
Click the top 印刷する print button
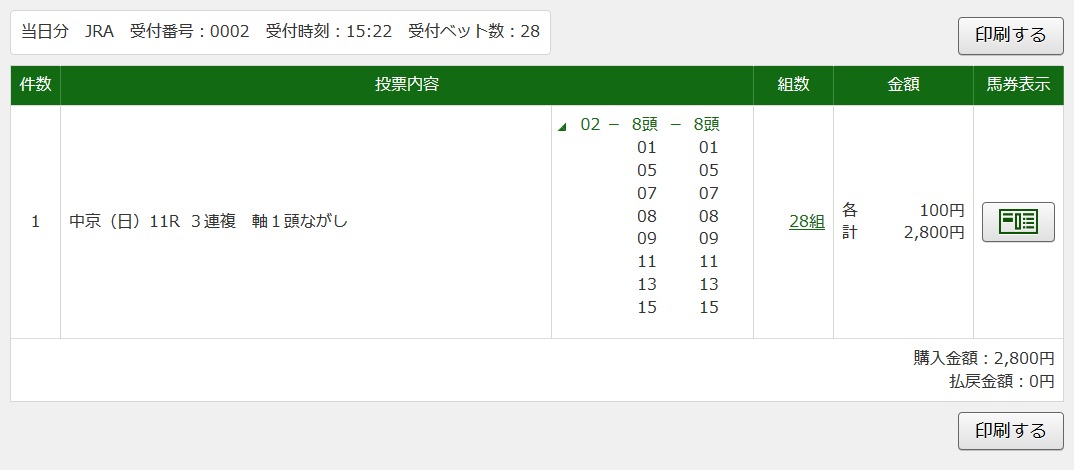[1009, 35]
